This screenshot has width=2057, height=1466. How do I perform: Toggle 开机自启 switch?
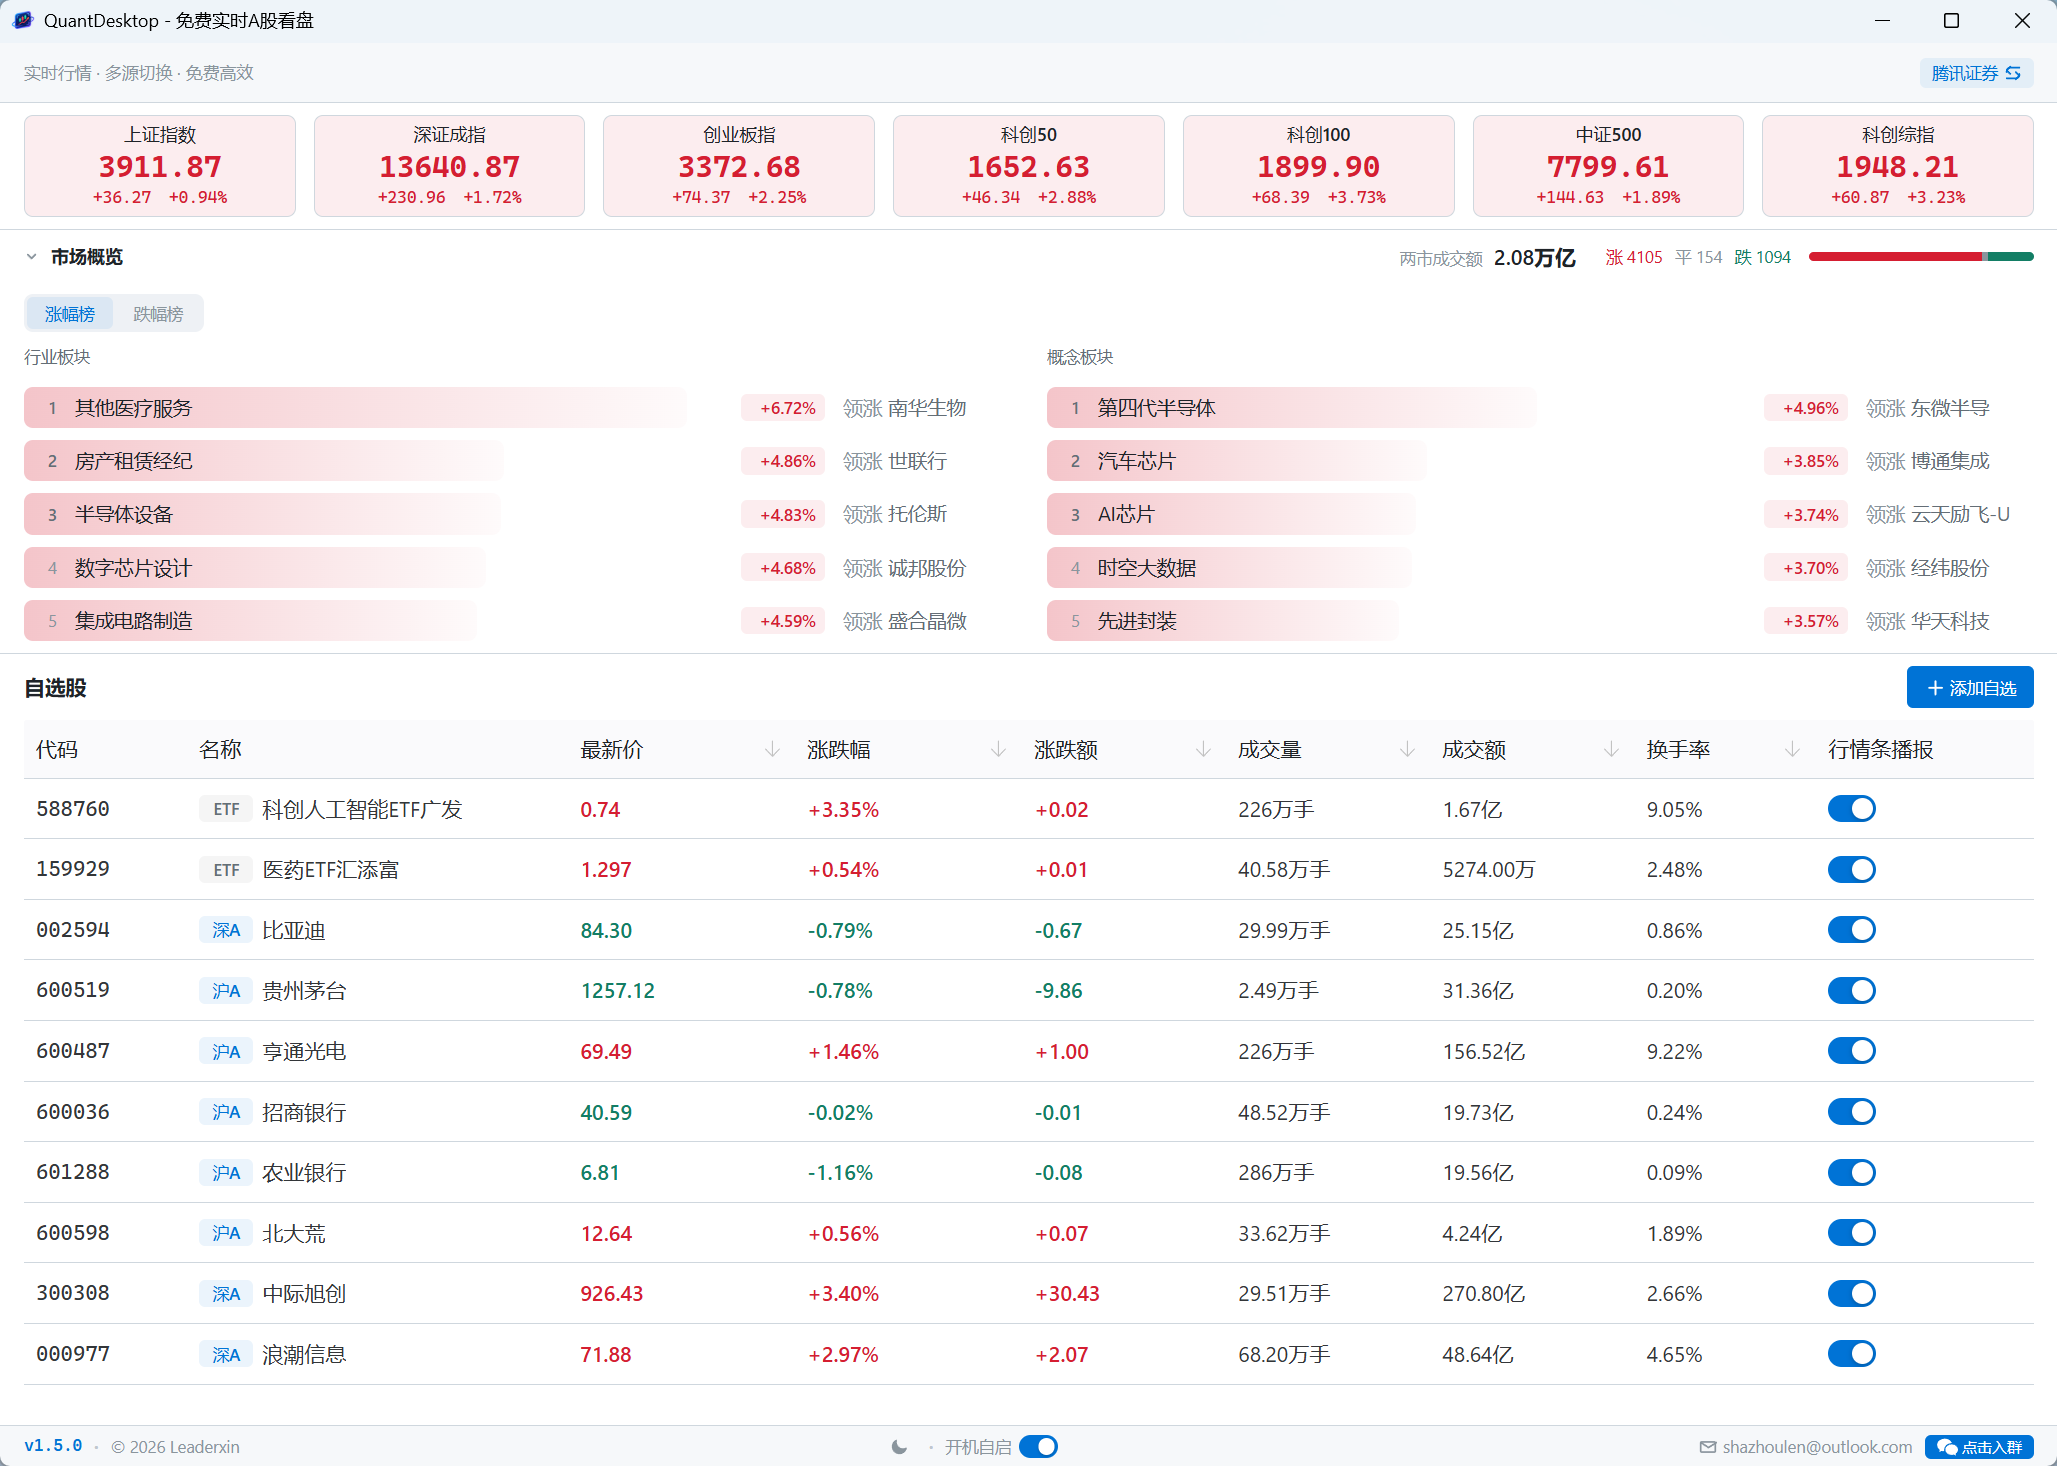tap(1039, 1447)
